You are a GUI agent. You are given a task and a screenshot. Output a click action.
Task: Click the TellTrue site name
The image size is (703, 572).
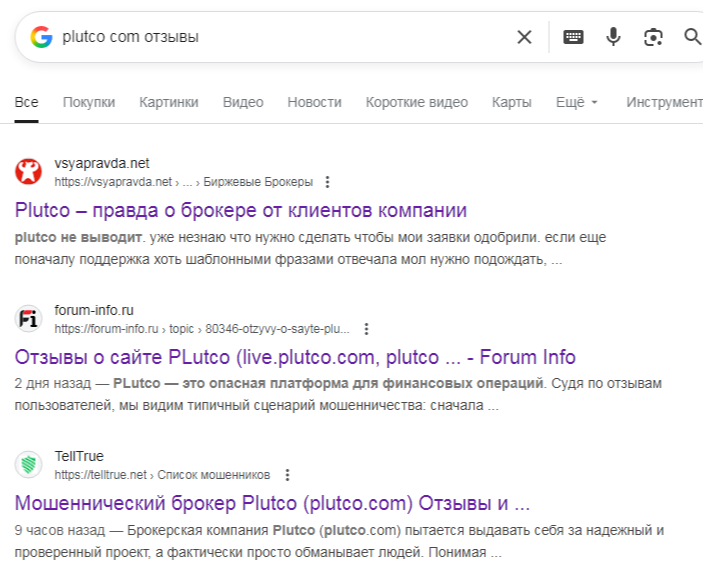(79, 456)
